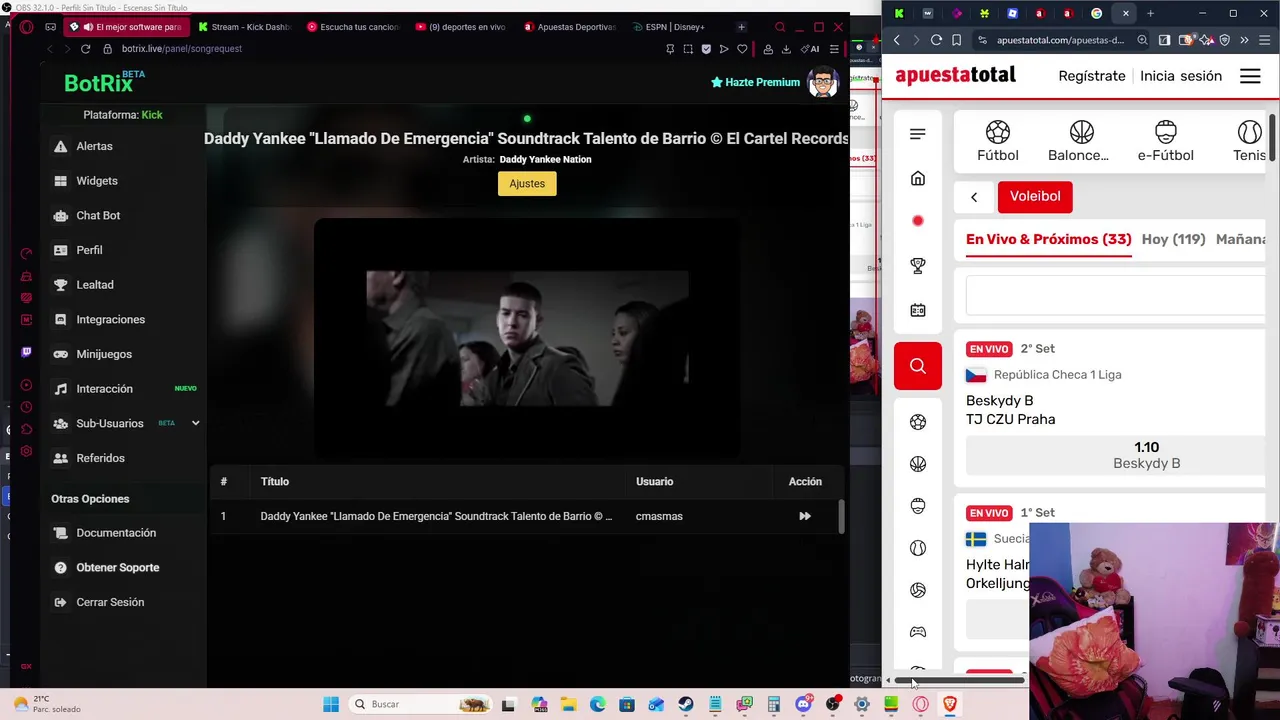Select the Baloncesto sport category

click(1080, 141)
